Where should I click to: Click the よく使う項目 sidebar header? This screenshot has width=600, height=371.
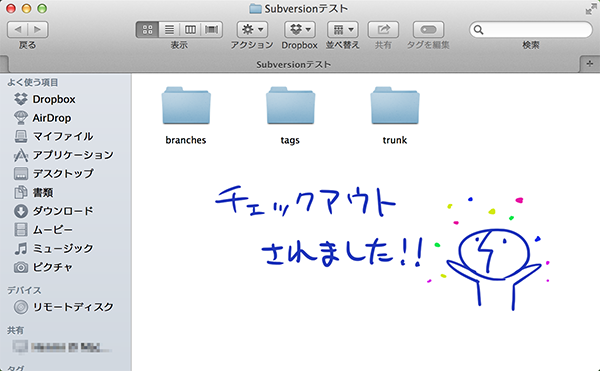[33, 82]
